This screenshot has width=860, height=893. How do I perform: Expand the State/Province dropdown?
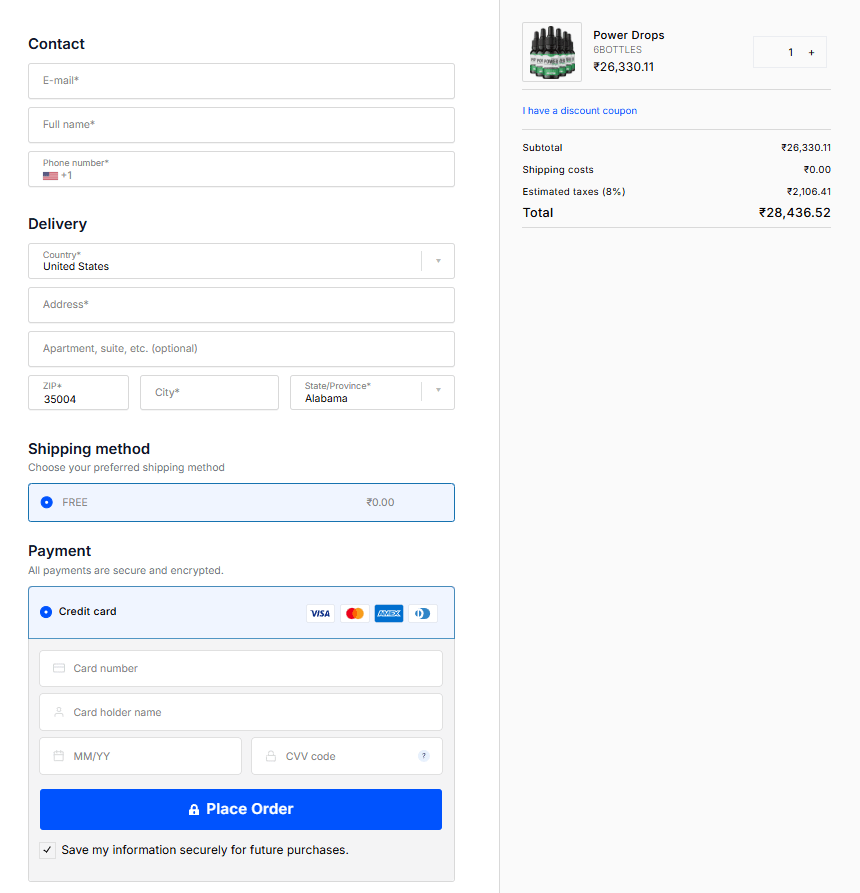click(x=438, y=392)
